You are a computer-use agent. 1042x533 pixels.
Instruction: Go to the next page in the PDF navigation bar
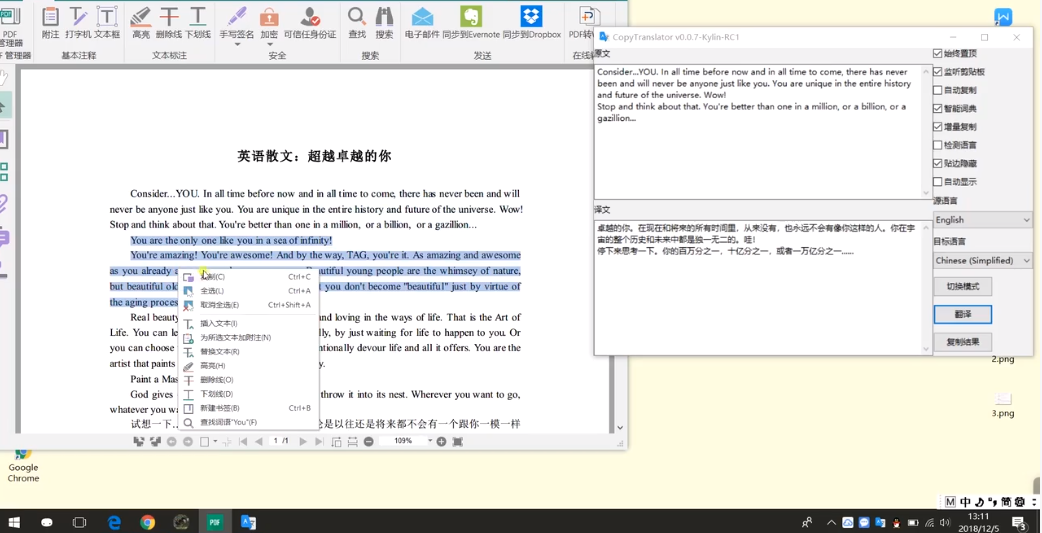click(303, 441)
